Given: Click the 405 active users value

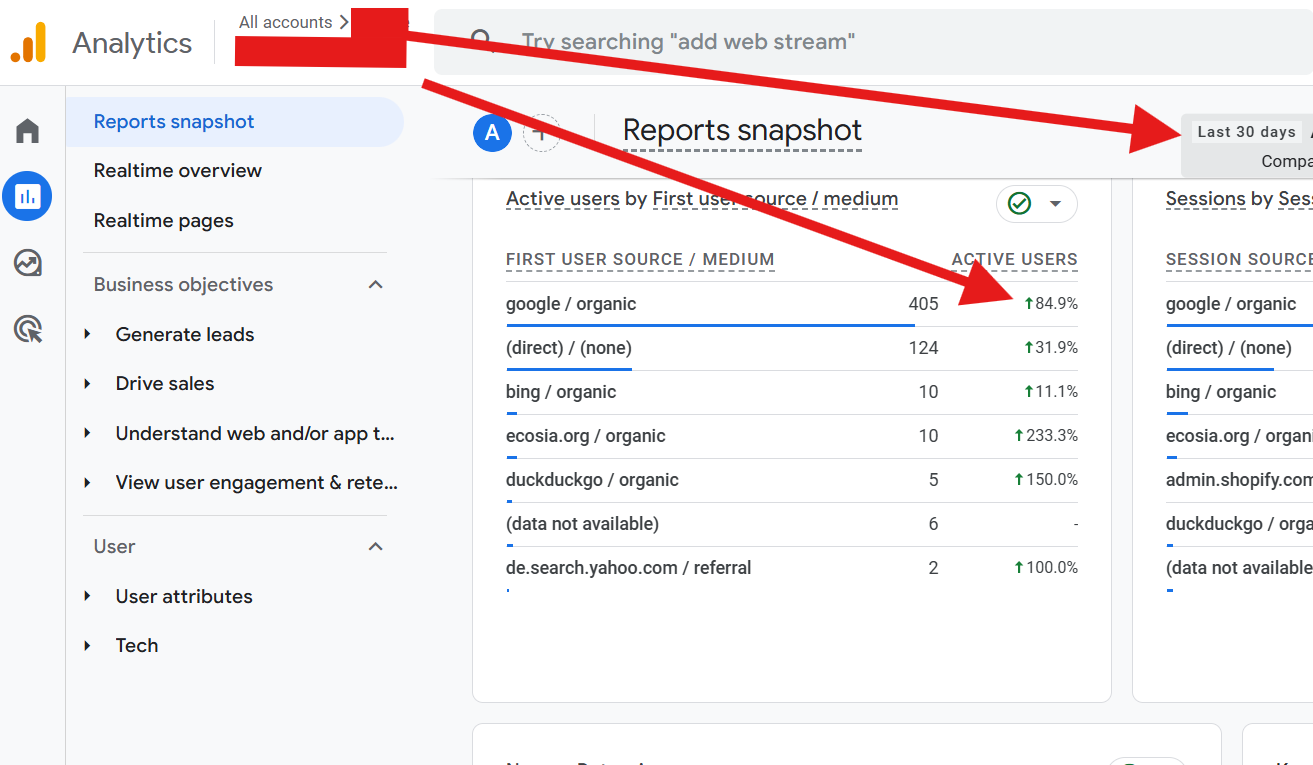Looking at the screenshot, I should pyautogui.click(x=924, y=304).
